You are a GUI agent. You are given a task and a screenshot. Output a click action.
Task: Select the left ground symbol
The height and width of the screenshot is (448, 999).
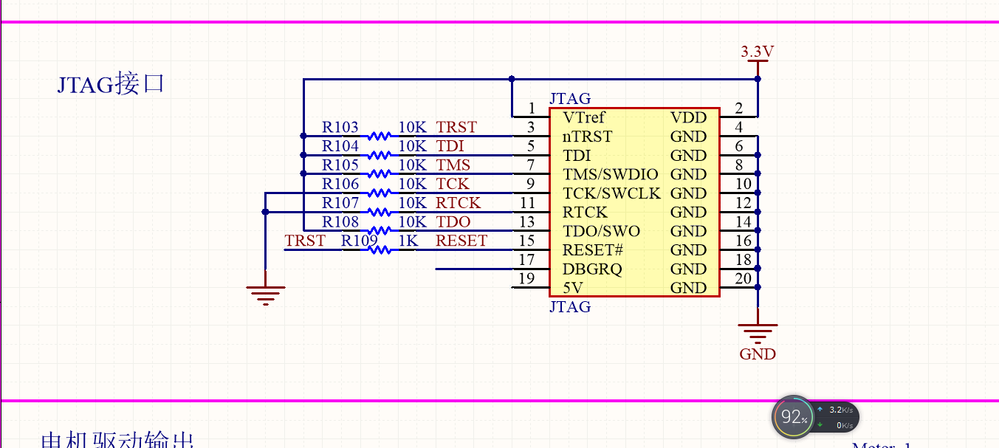(266, 296)
